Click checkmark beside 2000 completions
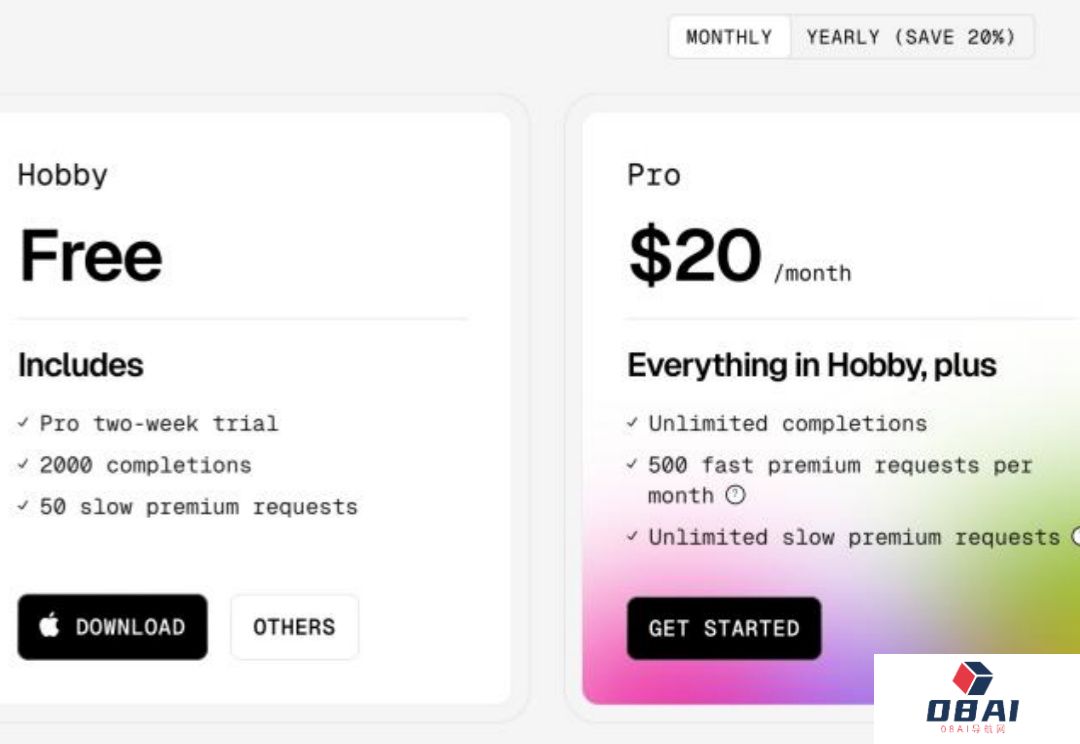Screen dimensions: 1080x744 tap(23, 464)
